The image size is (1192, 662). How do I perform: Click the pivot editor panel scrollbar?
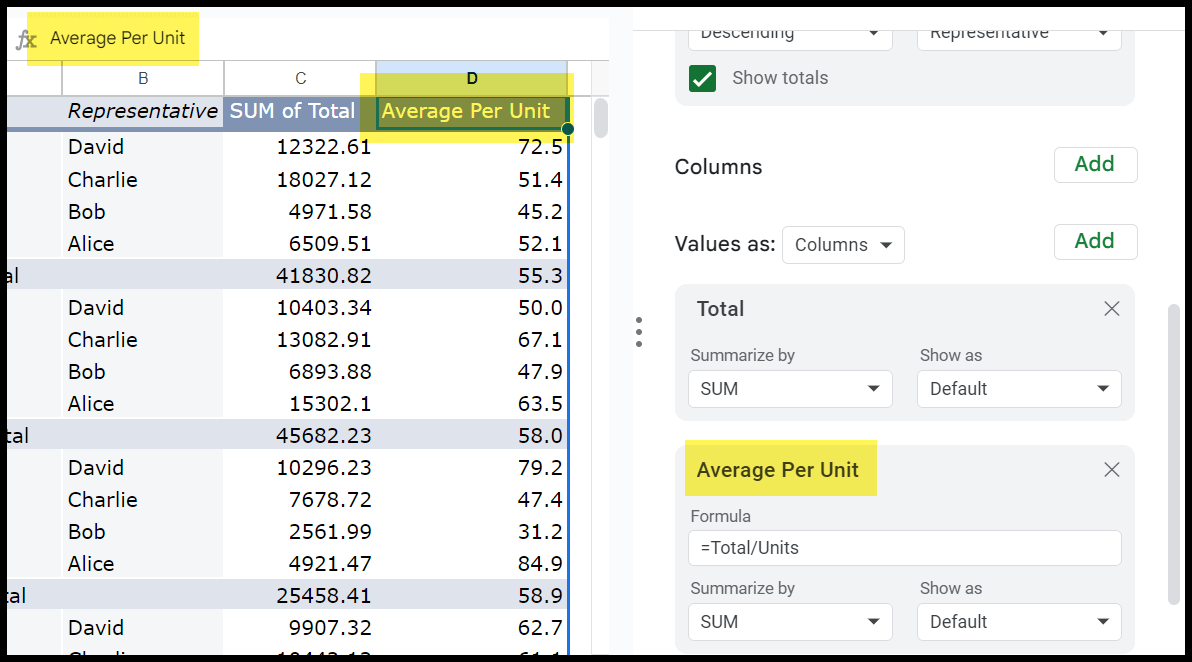click(1174, 455)
